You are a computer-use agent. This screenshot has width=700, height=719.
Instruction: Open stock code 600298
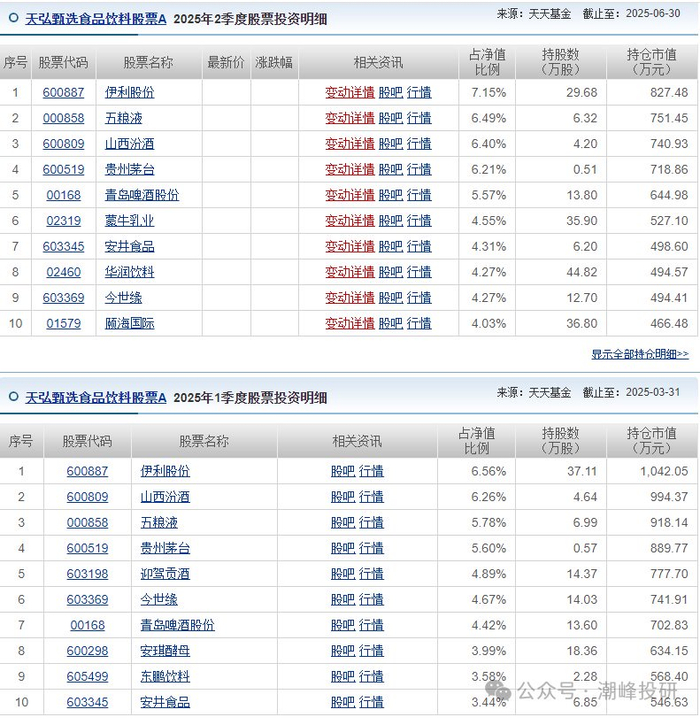pyautogui.click(x=87, y=651)
